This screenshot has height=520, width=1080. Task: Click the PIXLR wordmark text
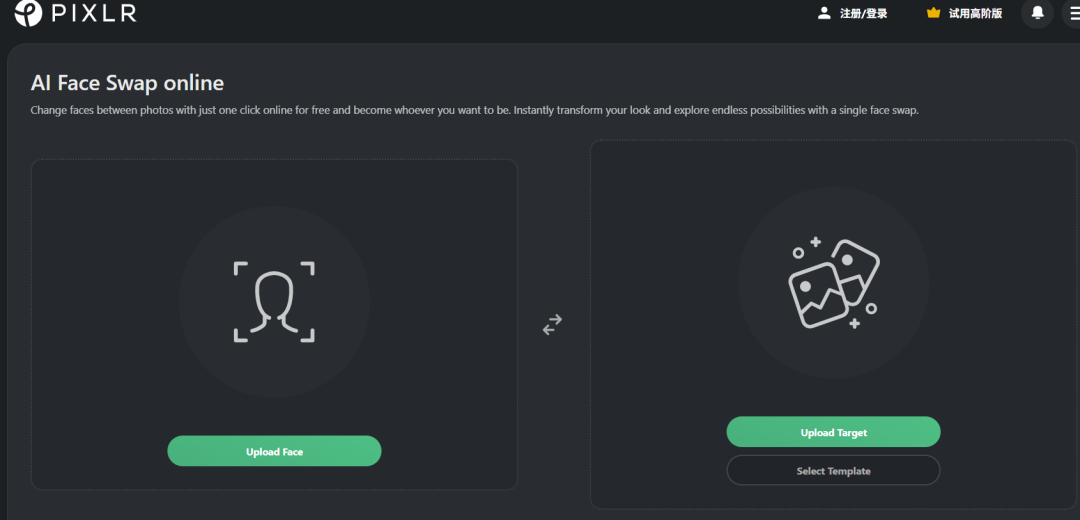(94, 13)
